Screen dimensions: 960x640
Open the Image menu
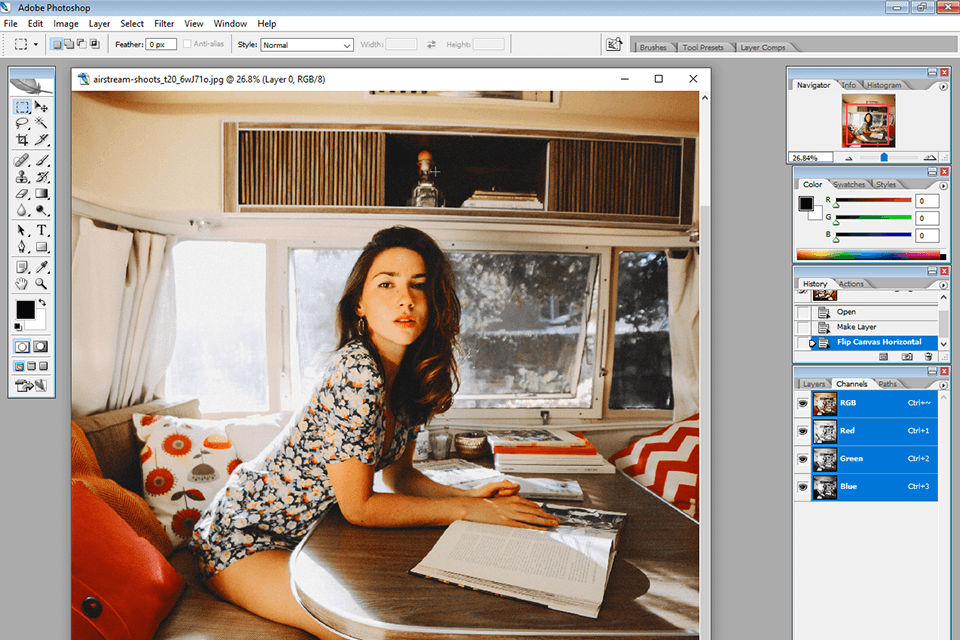[x=66, y=24]
